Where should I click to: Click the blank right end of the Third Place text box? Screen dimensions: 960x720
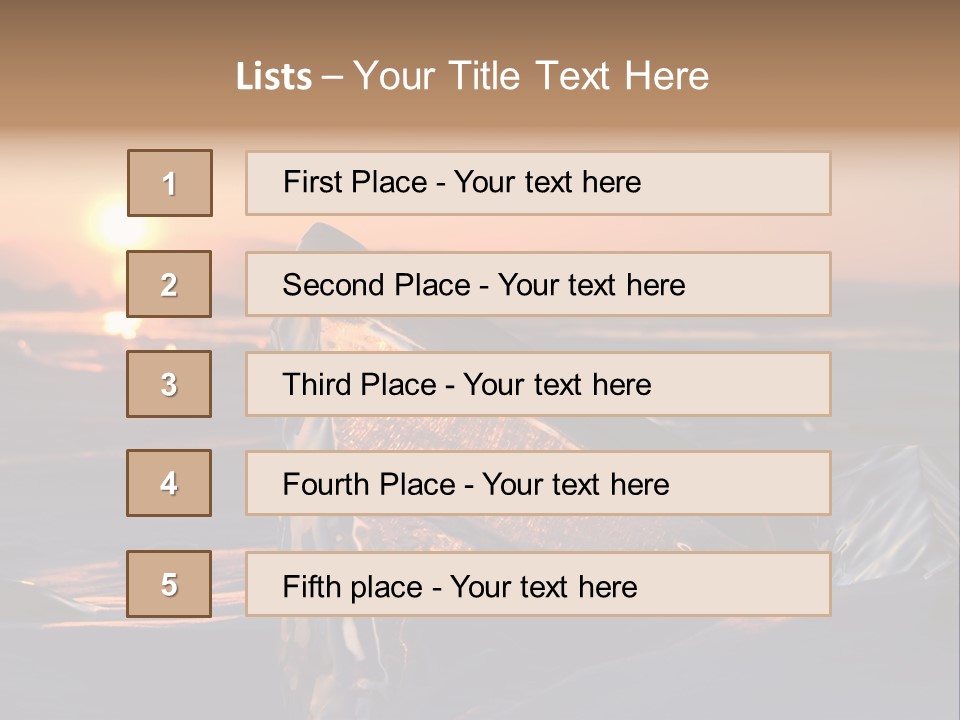760,384
